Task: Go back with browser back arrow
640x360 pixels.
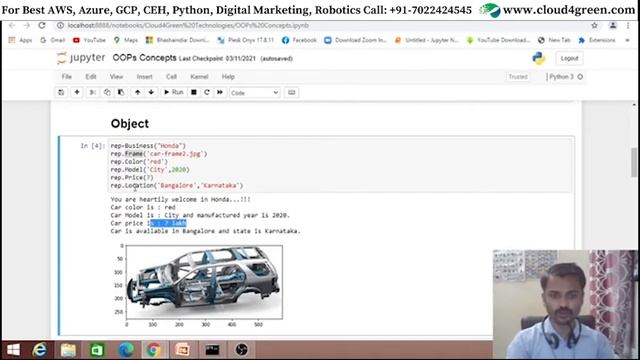Action: (12, 25)
